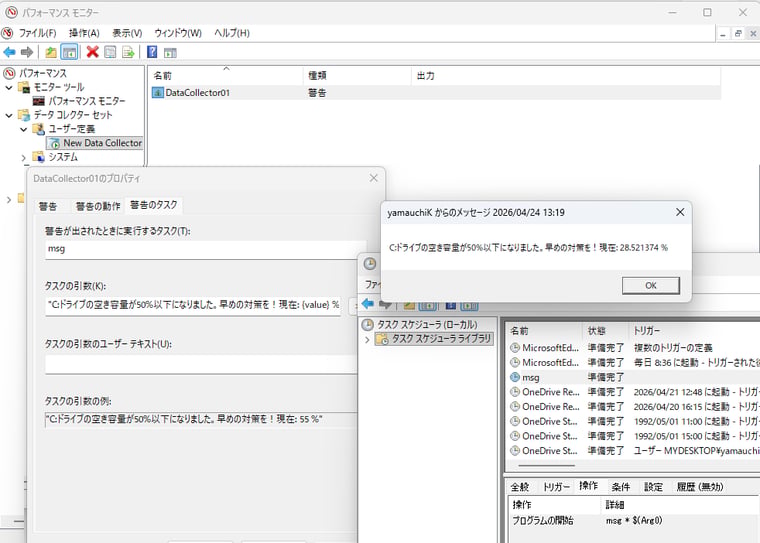The height and width of the screenshot is (543, 760).
Task: Select システム in the tree
Action: (63, 158)
